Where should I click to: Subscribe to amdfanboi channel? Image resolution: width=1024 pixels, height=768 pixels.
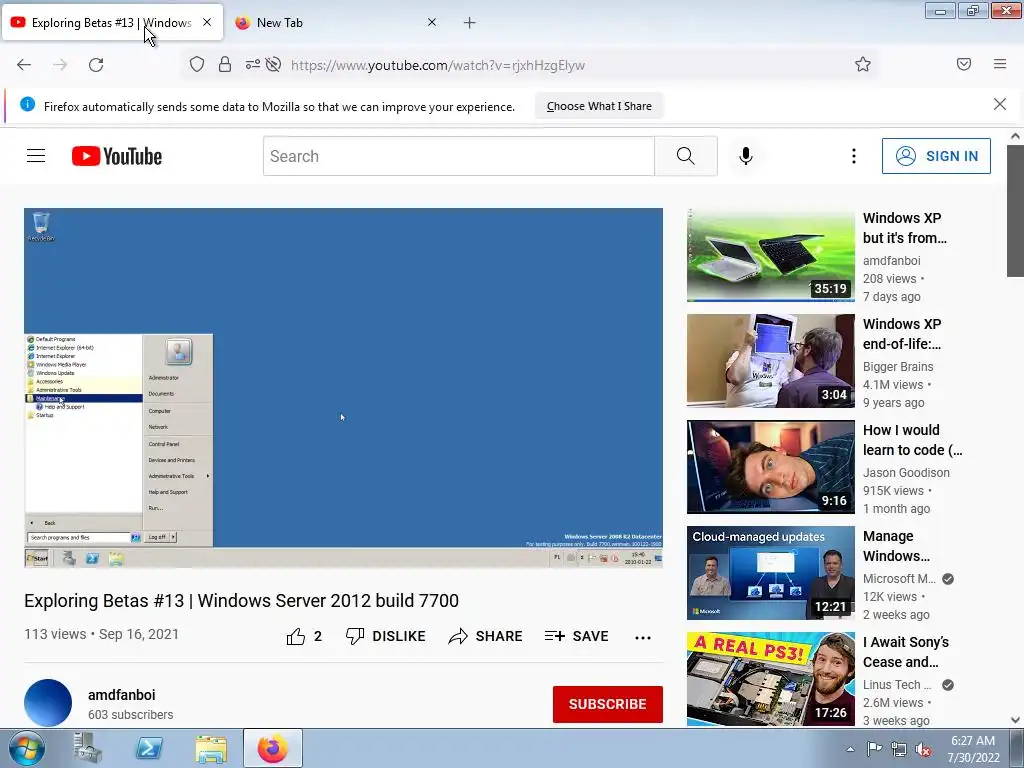tap(607, 704)
